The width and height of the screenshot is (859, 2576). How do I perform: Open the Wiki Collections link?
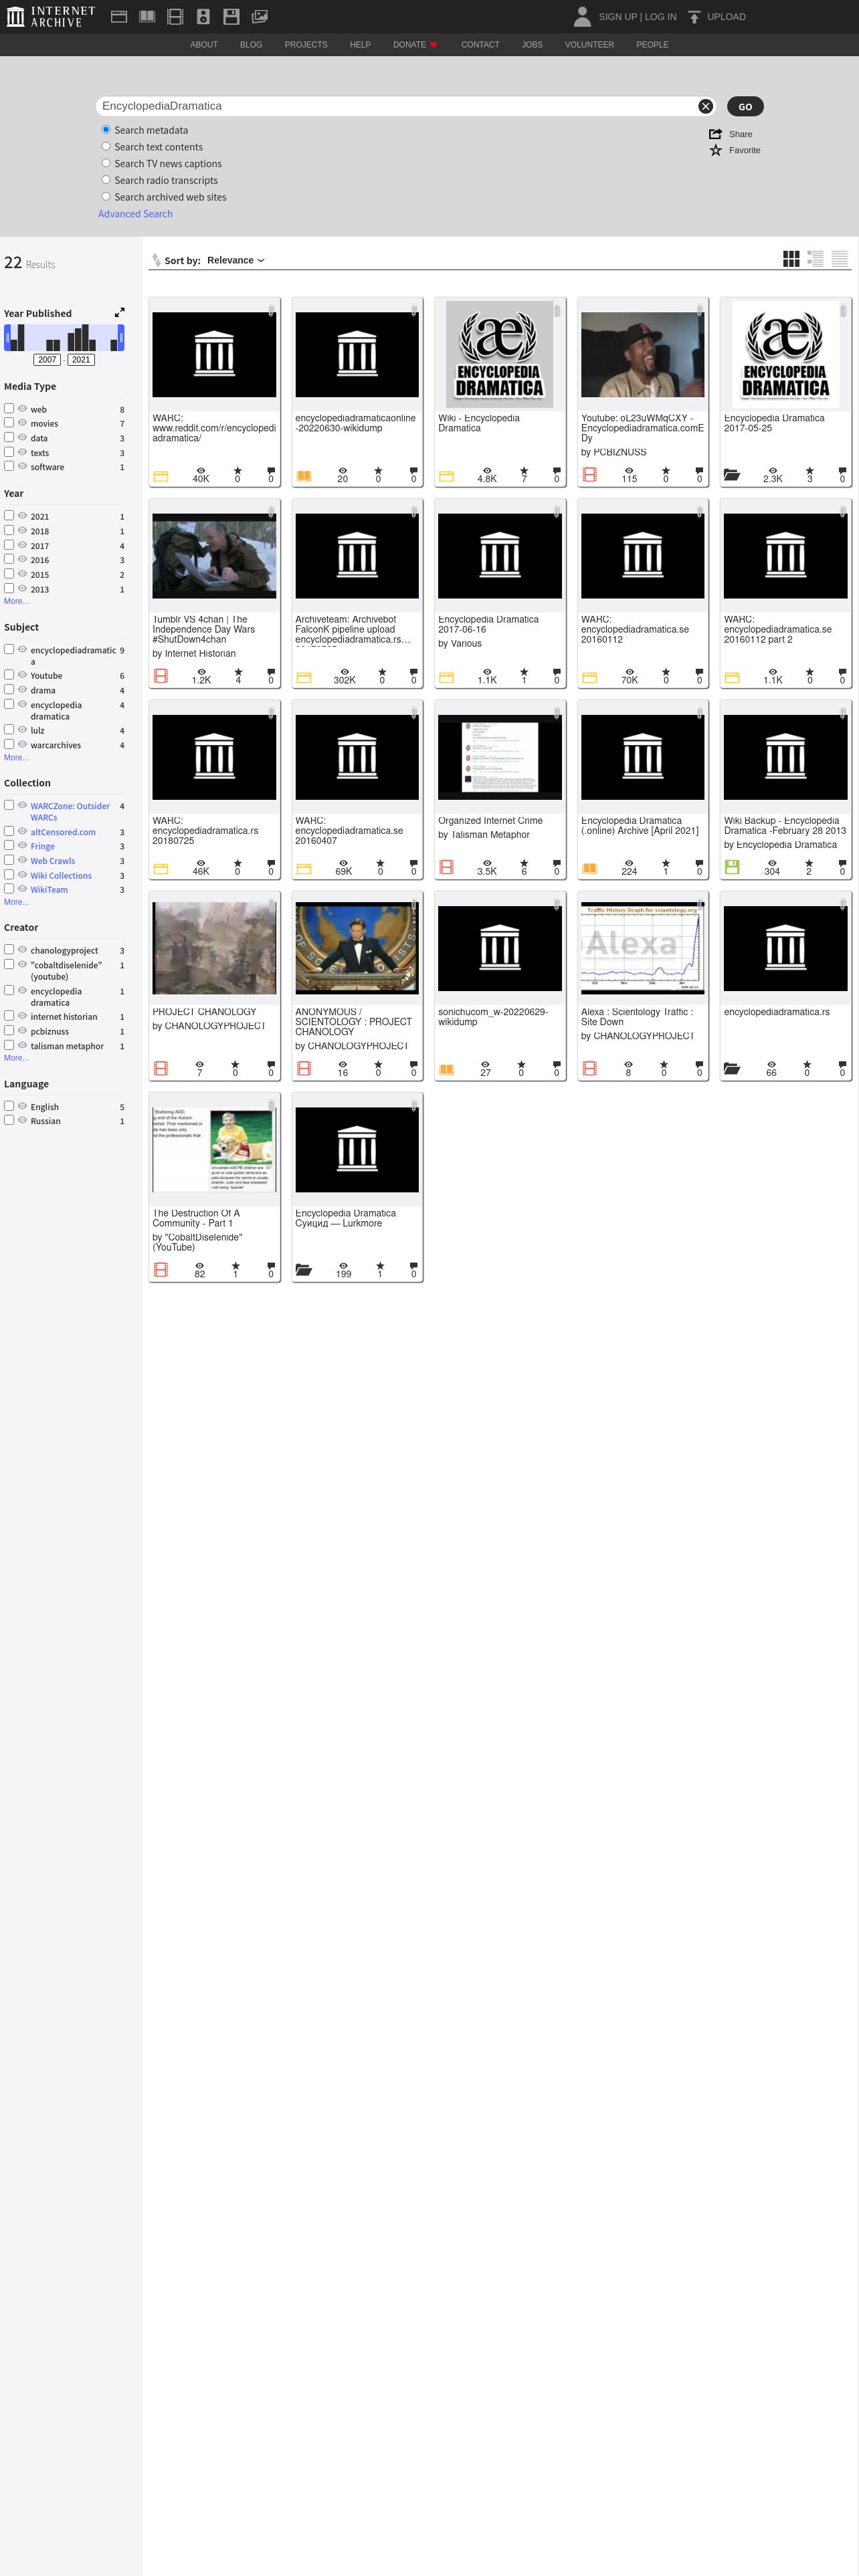pos(61,875)
